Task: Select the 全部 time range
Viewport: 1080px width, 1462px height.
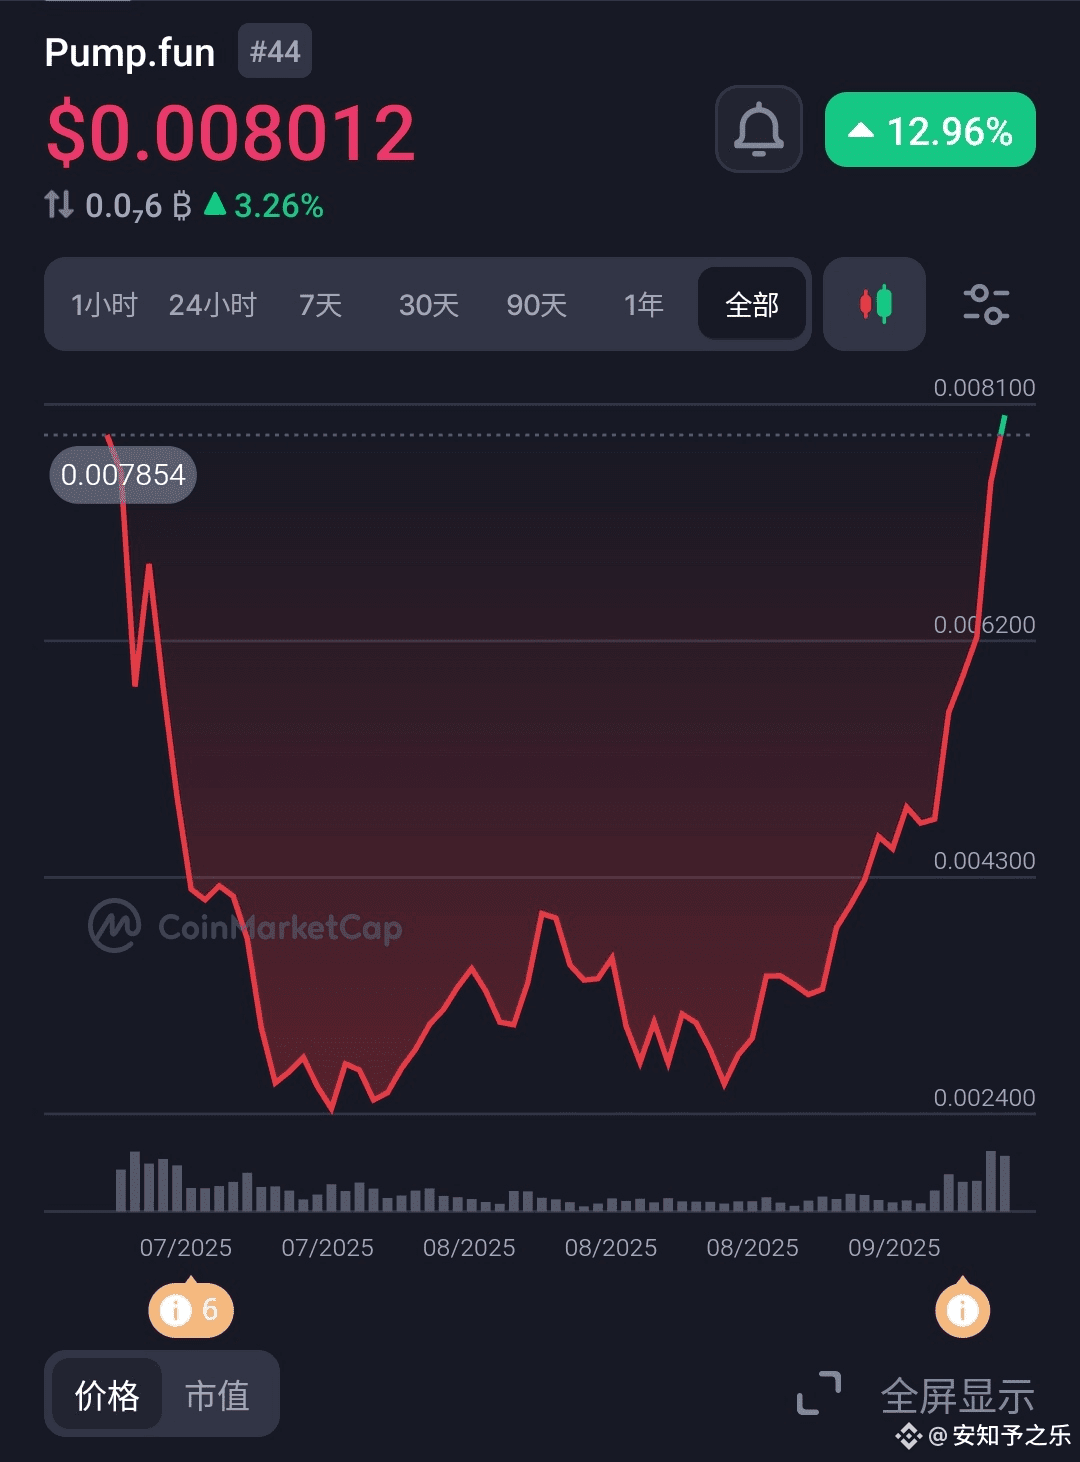Action: 752,304
